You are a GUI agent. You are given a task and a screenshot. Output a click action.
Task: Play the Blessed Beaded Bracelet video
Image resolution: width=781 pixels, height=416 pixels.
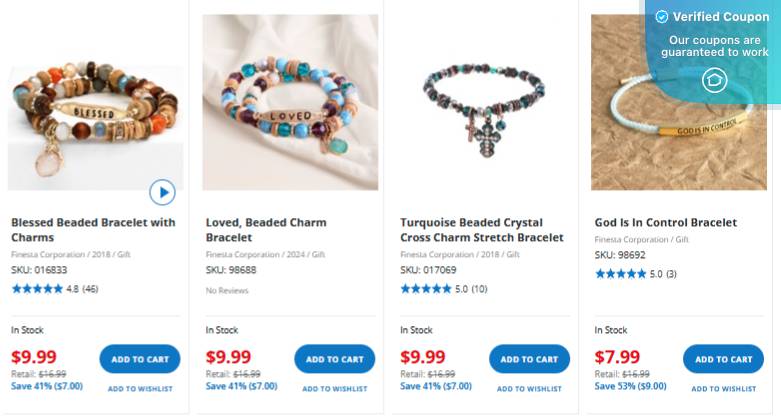[x=162, y=191]
